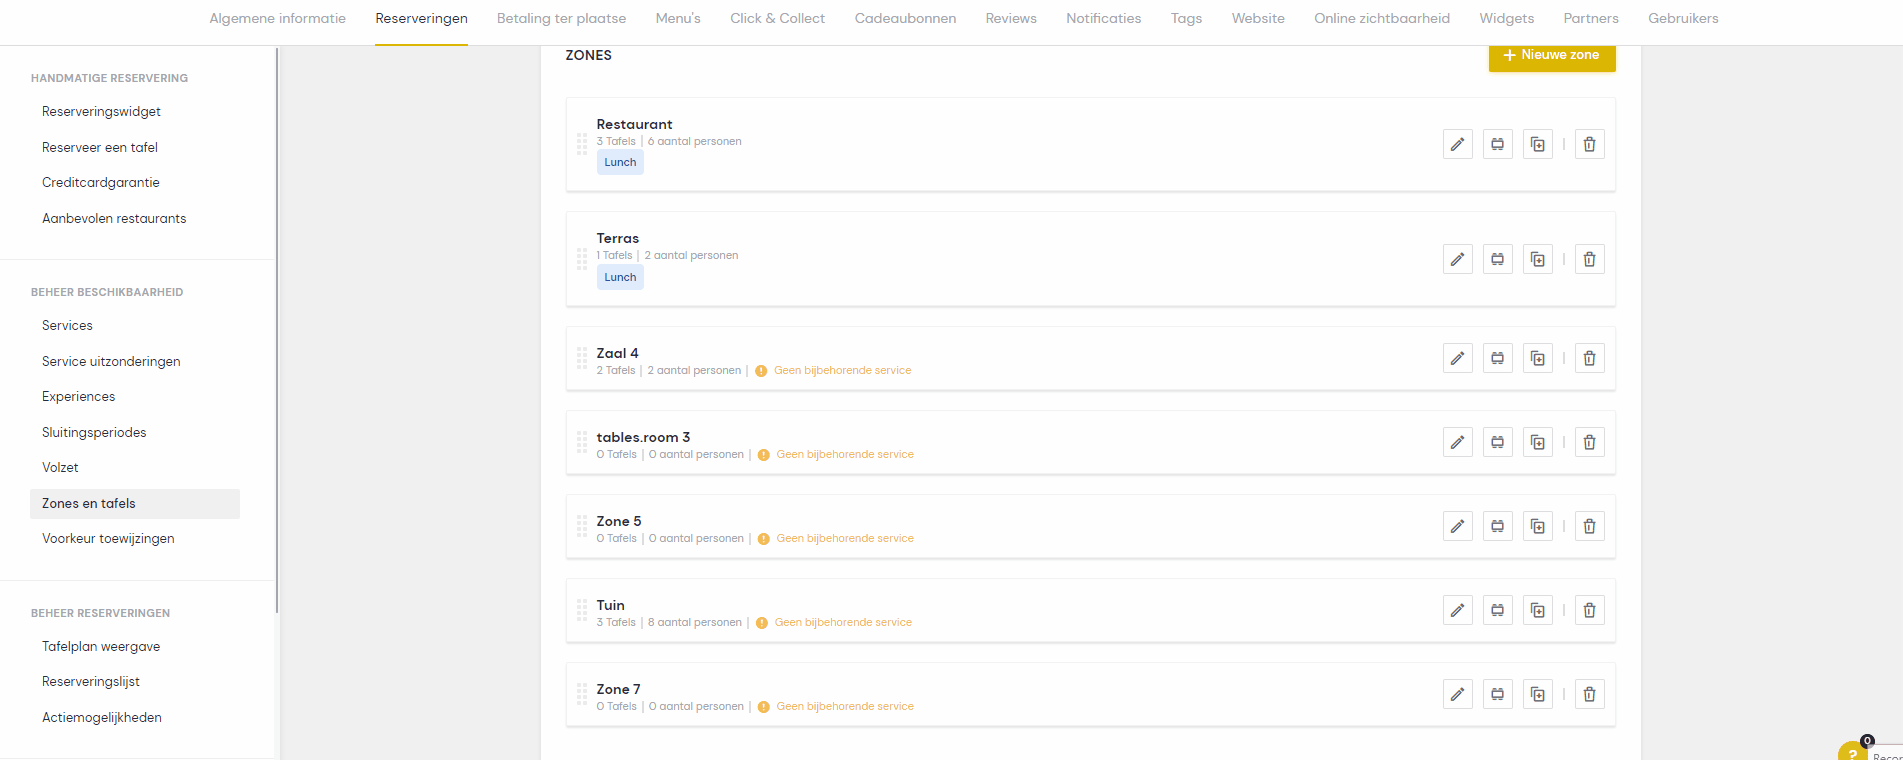The image size is (1903, 760).
Task: Grab the drag handle of Terras zone
Action: point(582,259)
